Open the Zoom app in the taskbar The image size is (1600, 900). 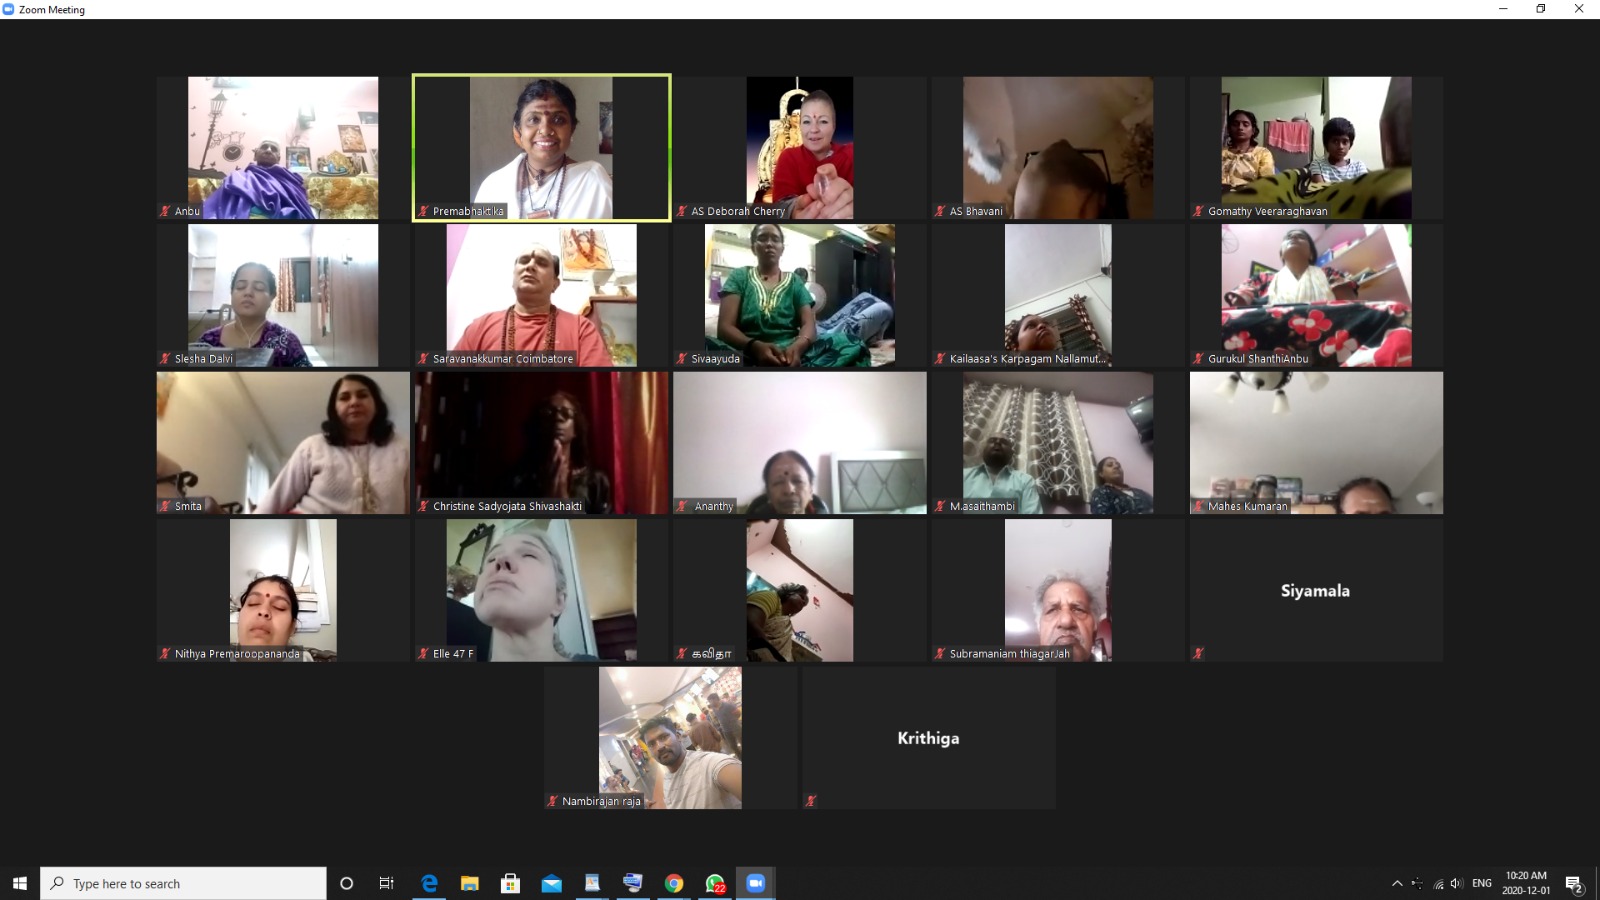coord(755,883)
